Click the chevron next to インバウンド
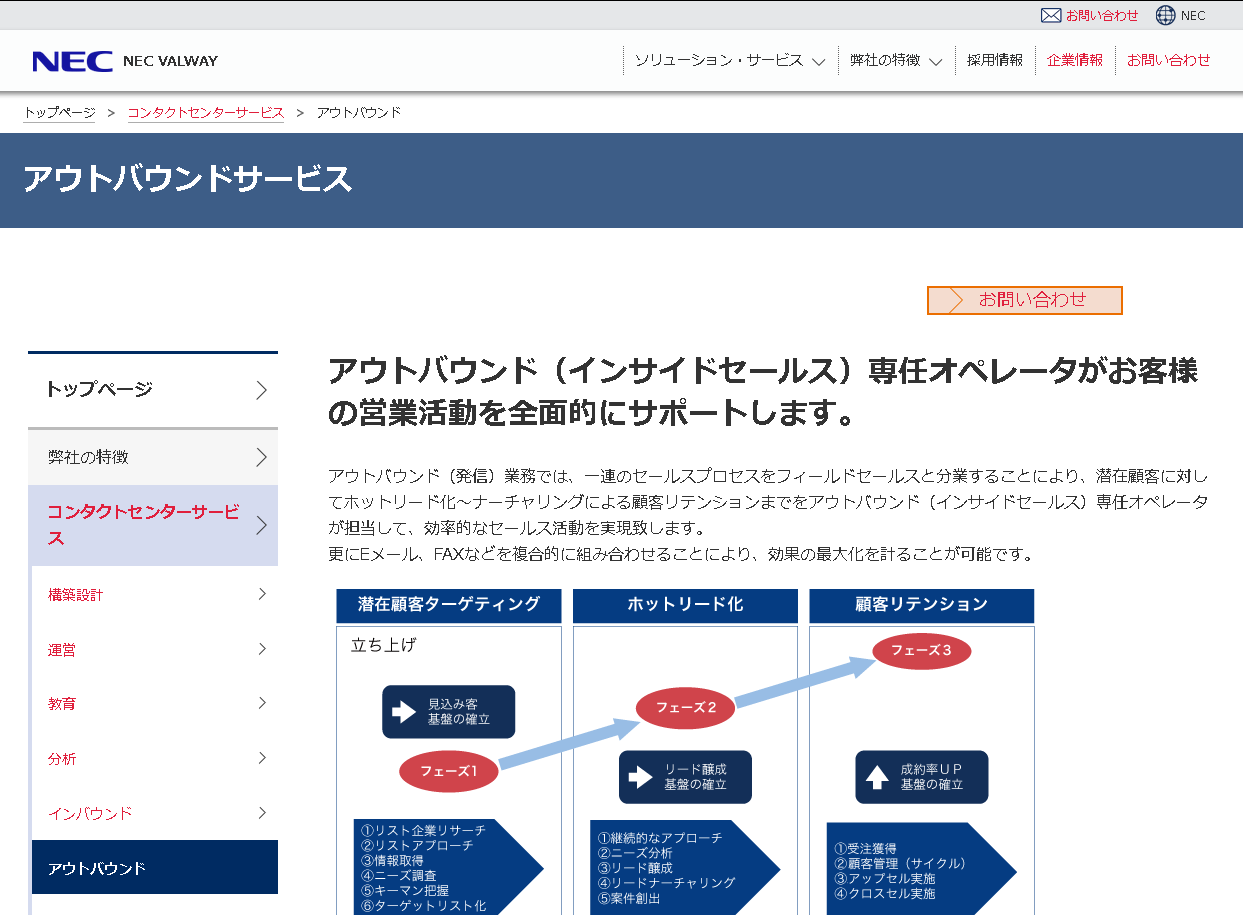 (262, 813)
